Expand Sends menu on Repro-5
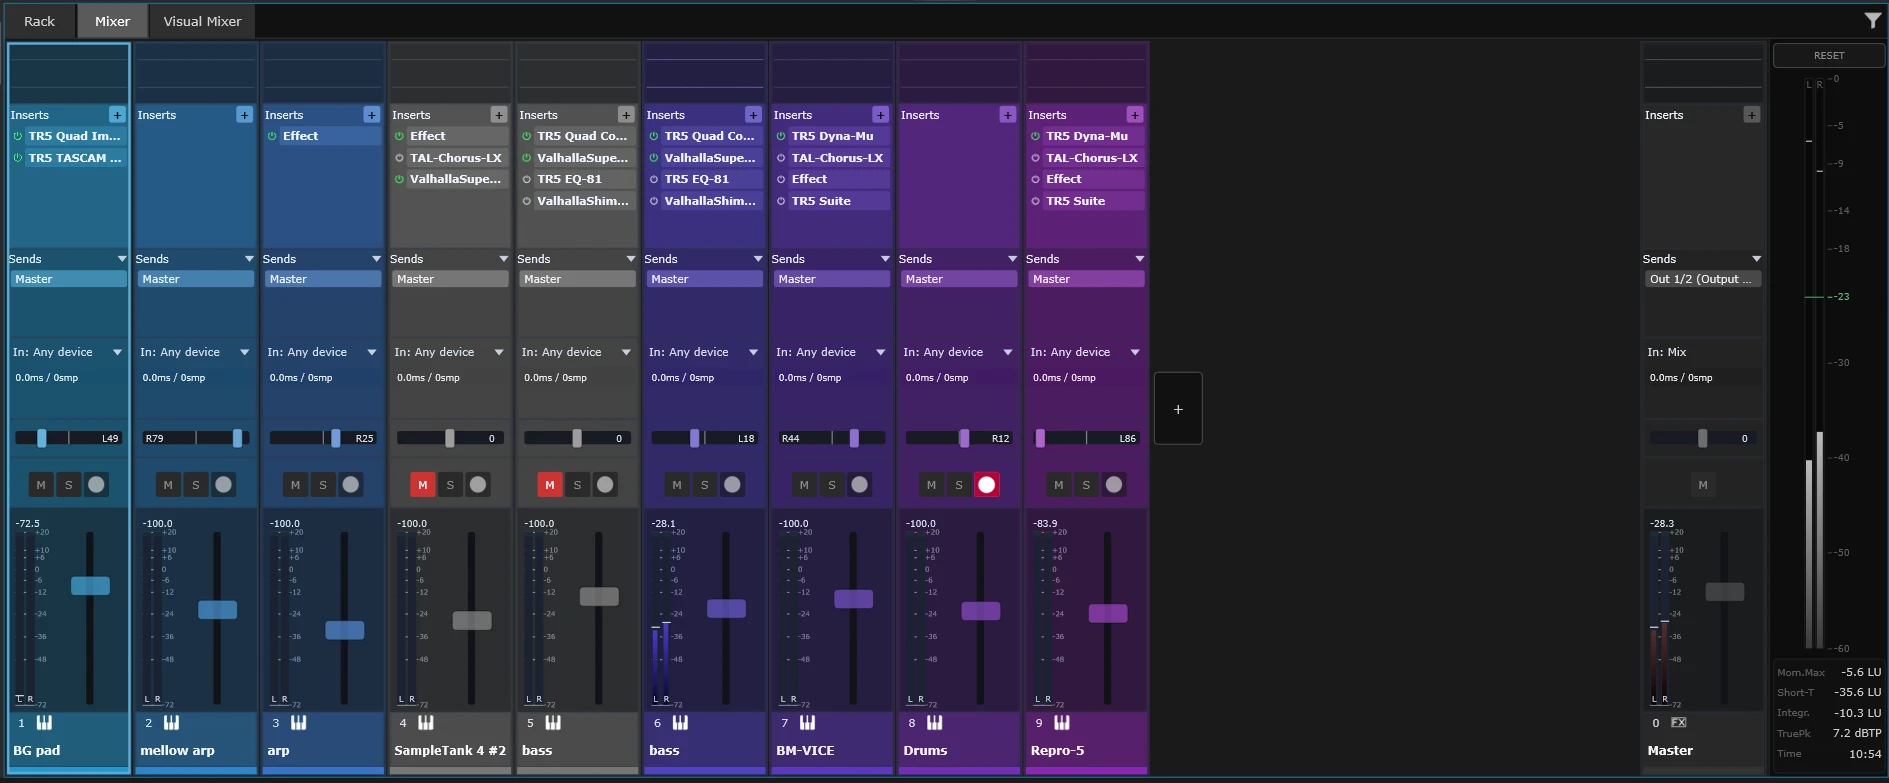 click(x=1139, y=259)
